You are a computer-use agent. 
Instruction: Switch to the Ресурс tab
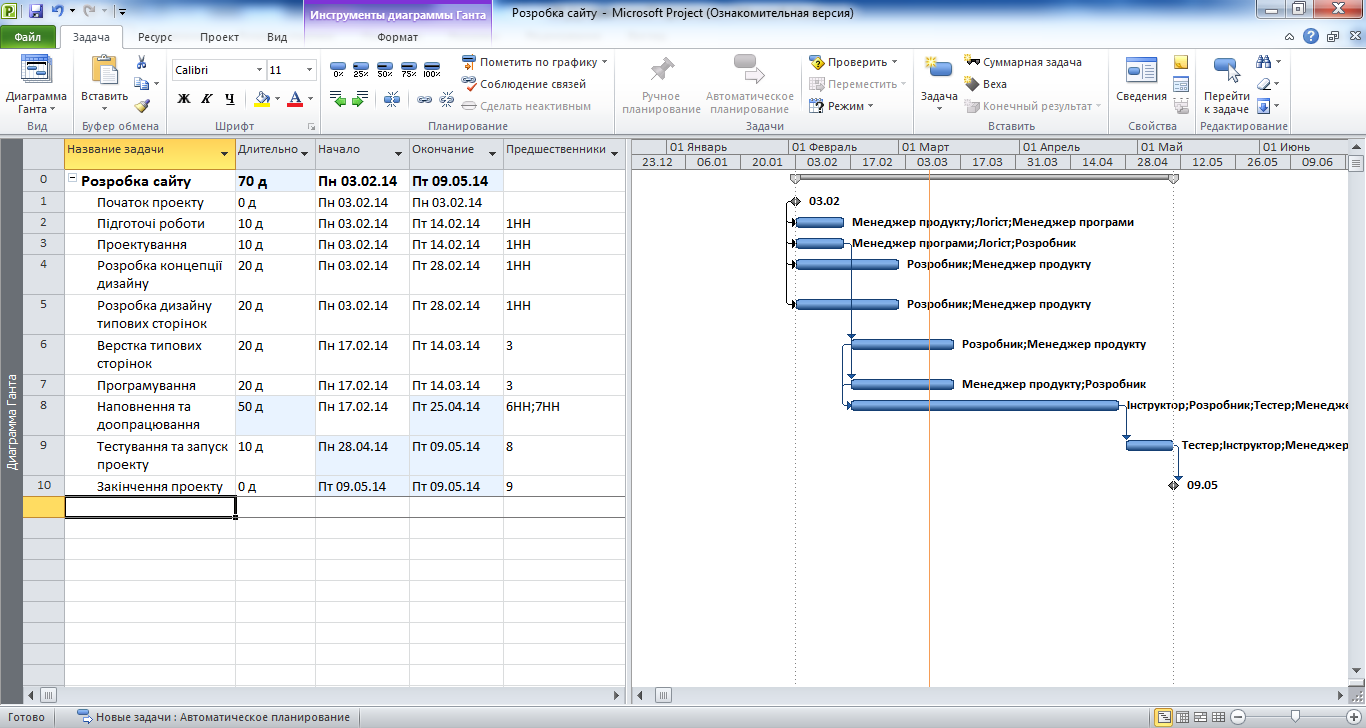click(155, 37)
